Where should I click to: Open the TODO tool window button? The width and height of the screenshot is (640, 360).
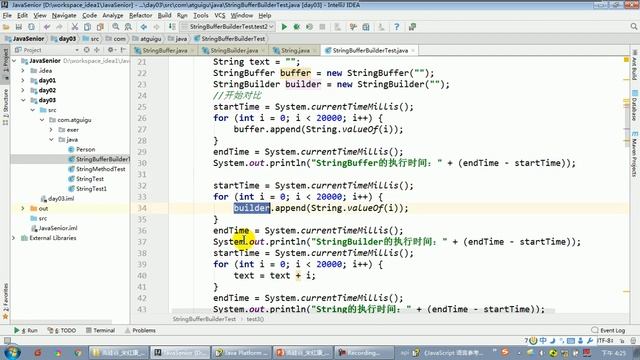[62, 330]
